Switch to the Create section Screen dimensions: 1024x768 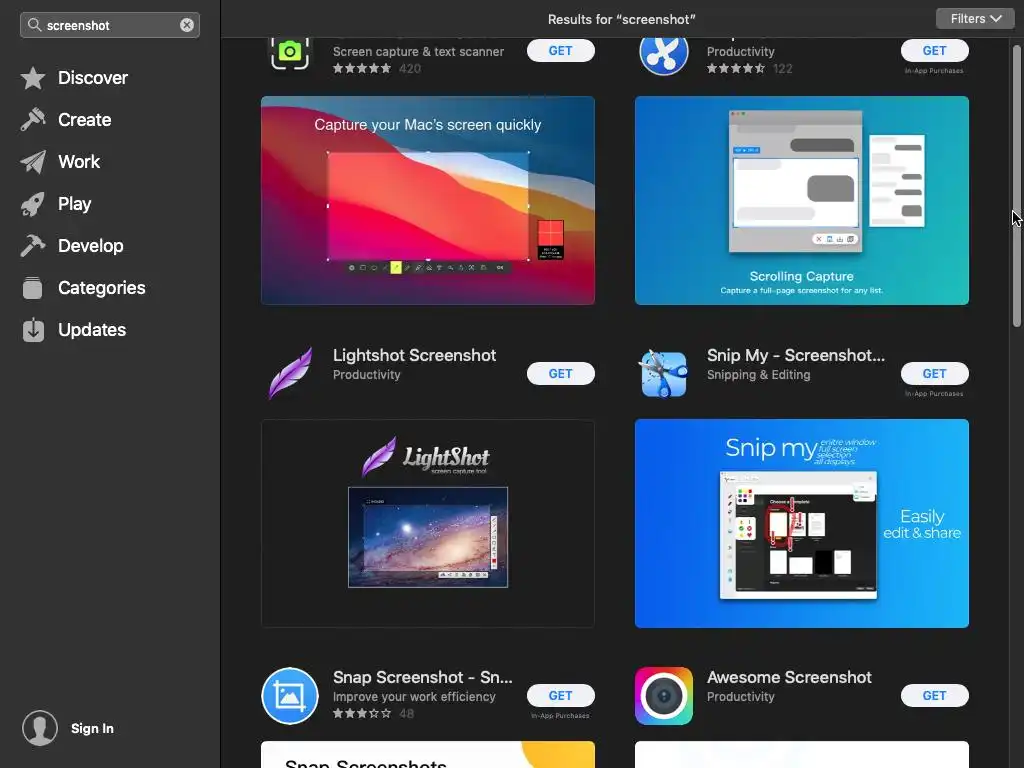(84, 120)
